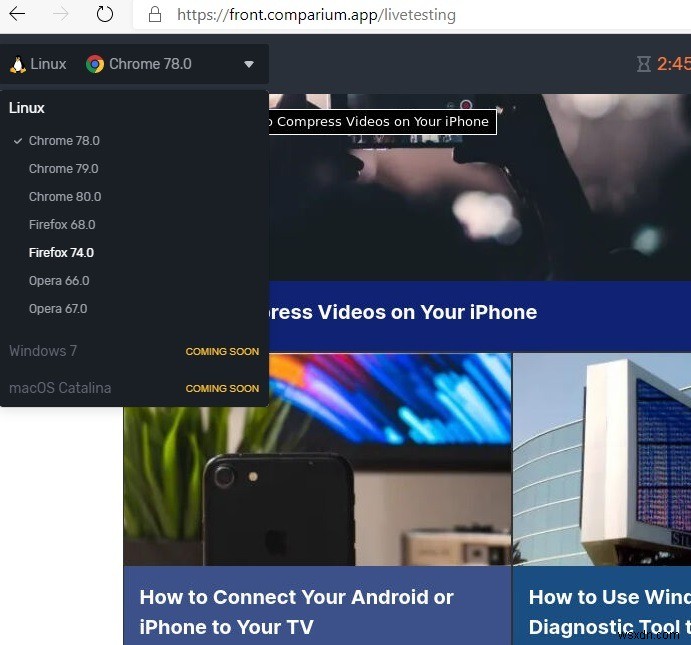Open the Chrome 78.0 selector box
The width and height of the screenshot is (691, 645).
pyautogui.click(x=134, y=64)
